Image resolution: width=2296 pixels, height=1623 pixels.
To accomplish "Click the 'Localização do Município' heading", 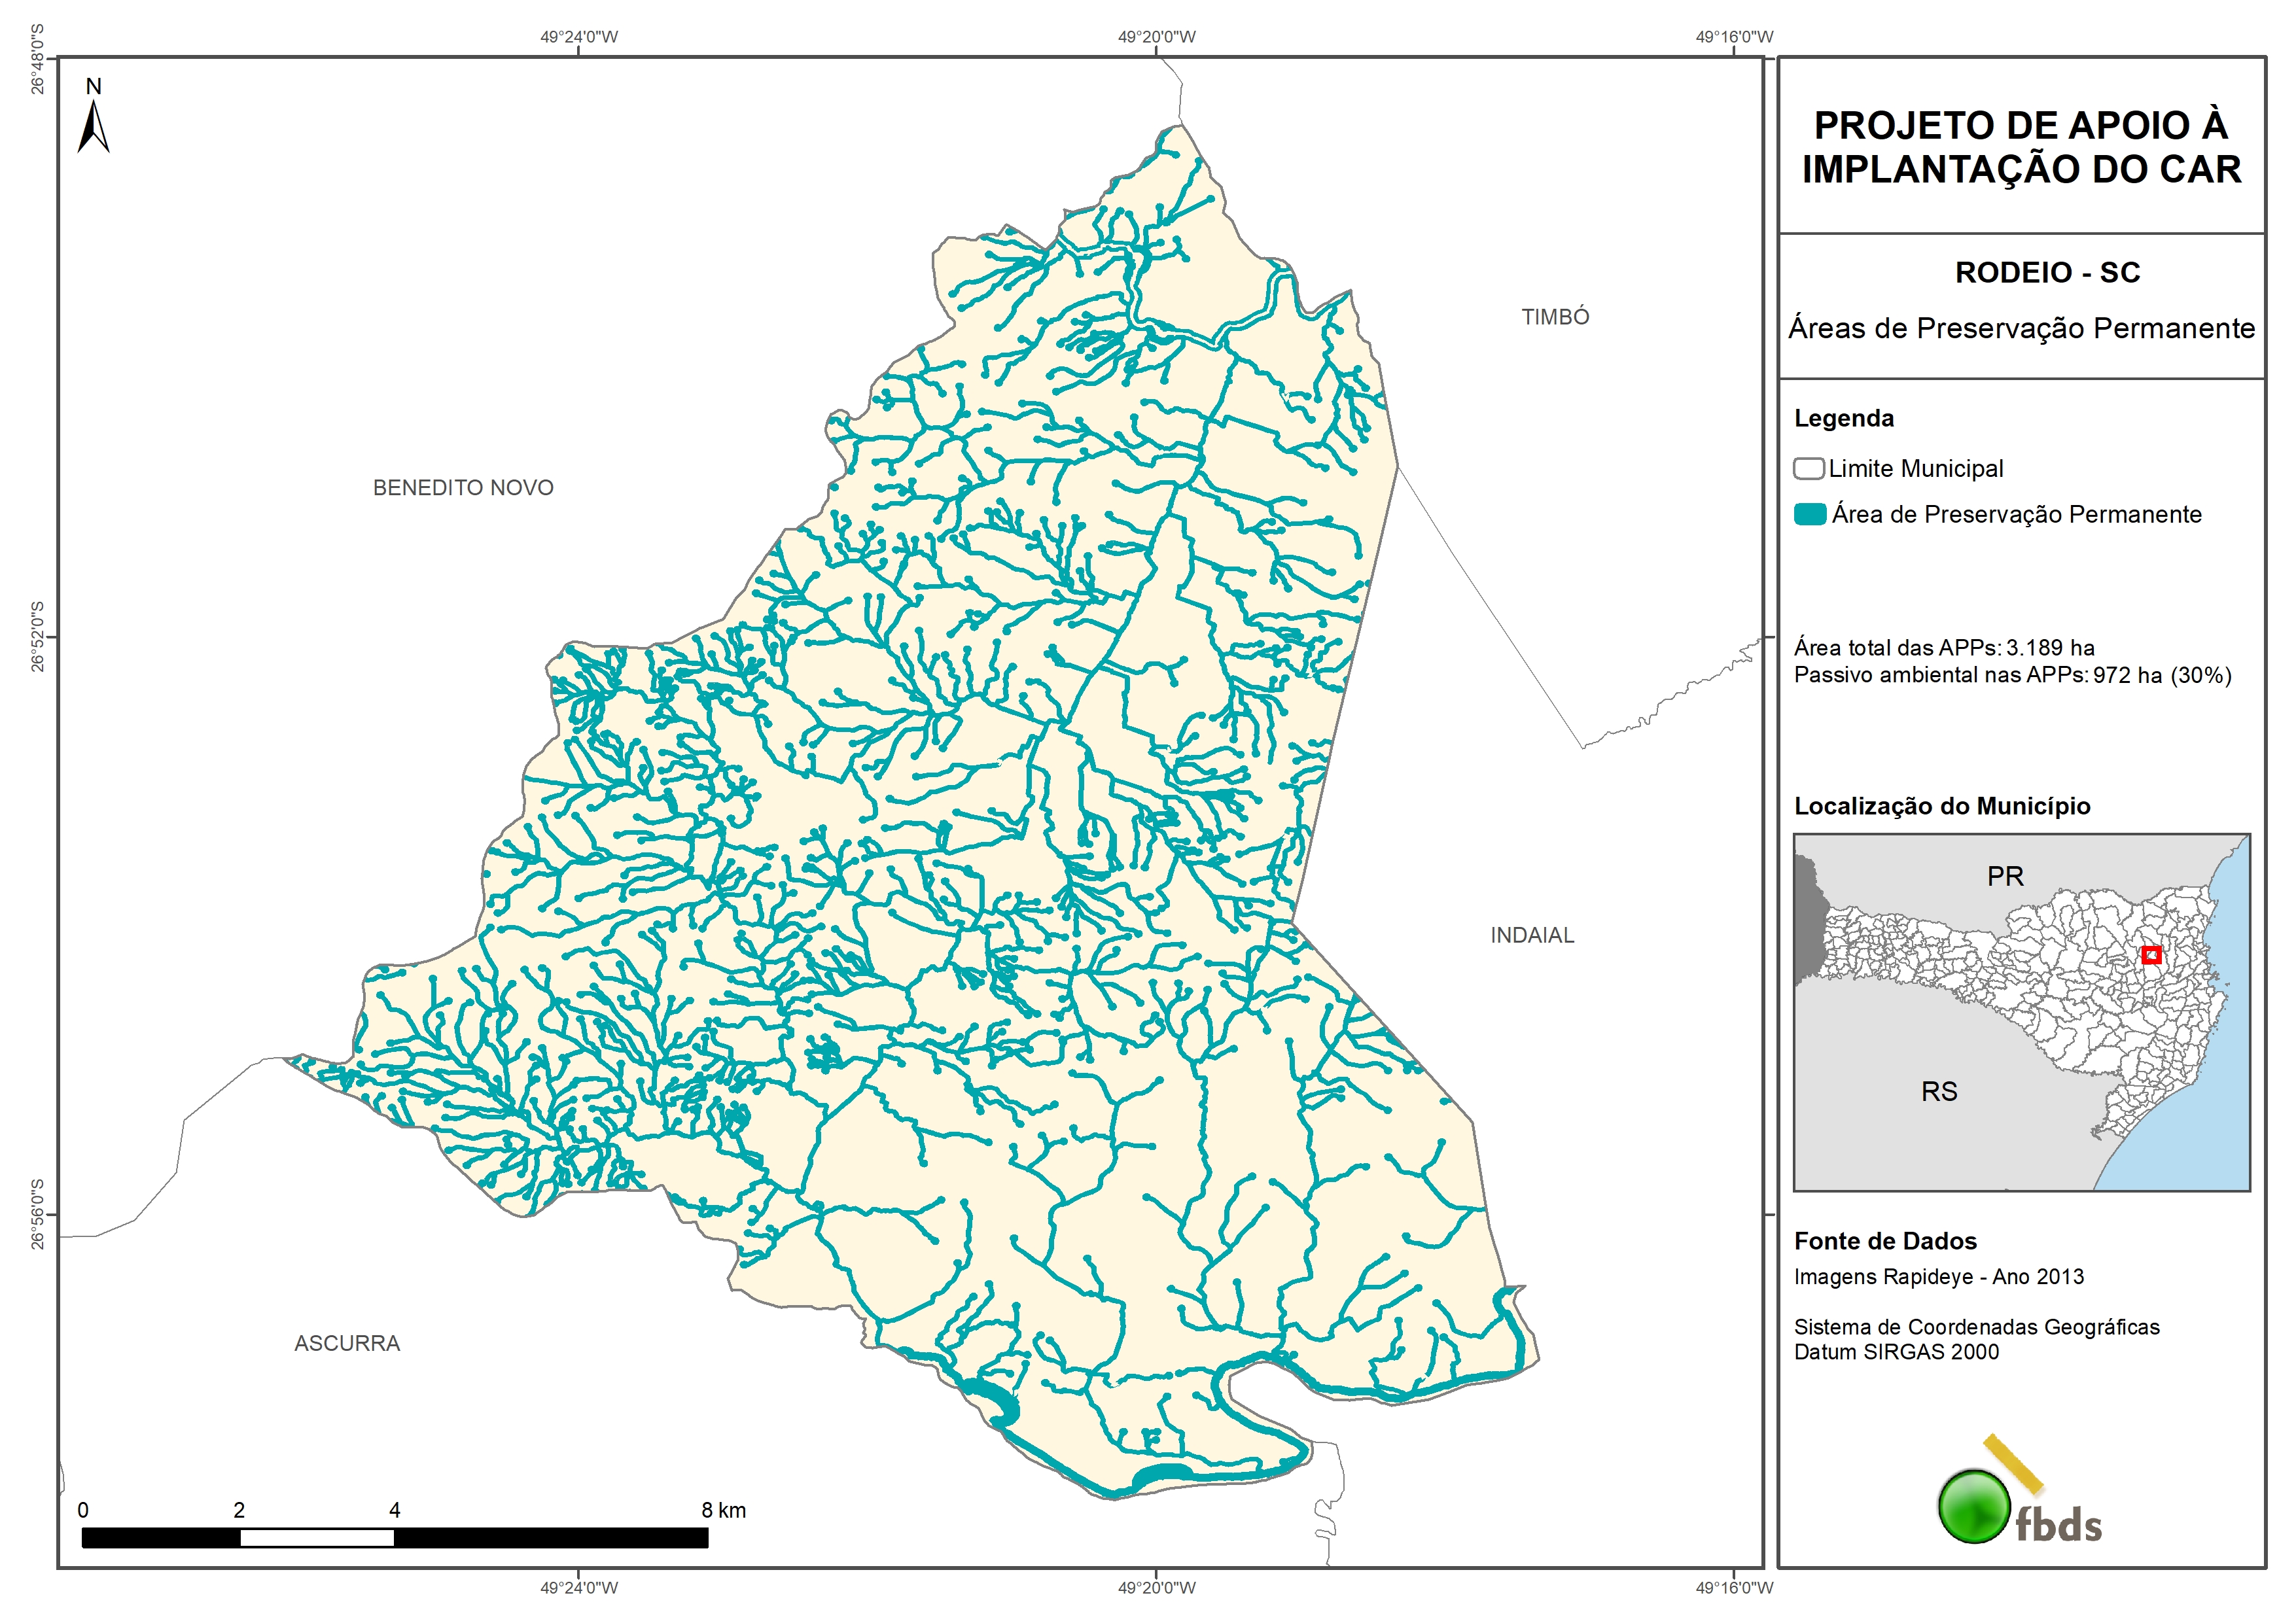I will pyautogui.click(x=1942, y=806).
